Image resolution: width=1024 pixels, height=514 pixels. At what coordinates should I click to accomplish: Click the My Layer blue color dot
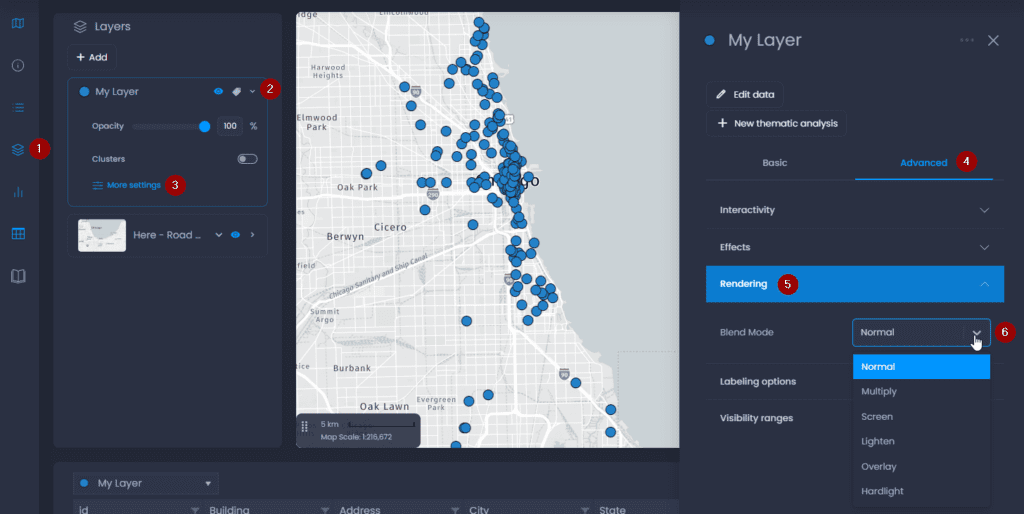pyautogui.click(x=84, y=92)
